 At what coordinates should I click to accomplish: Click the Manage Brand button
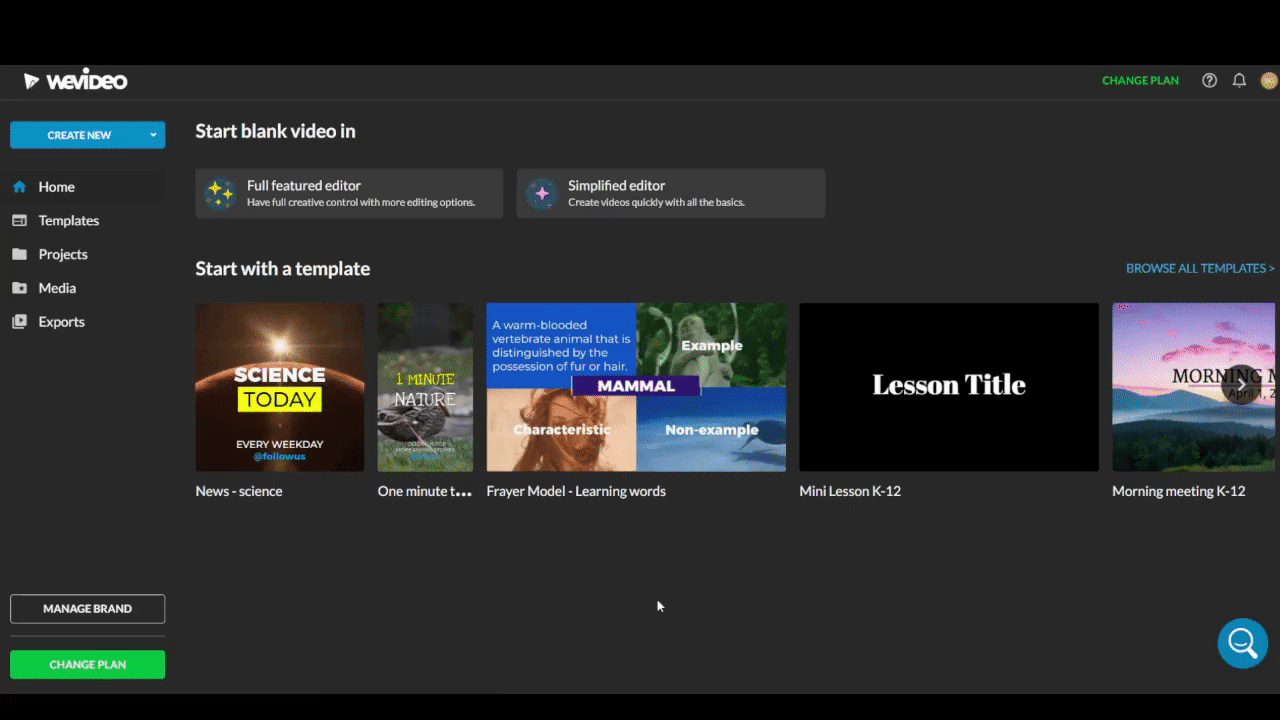click(x=88, y=608)
